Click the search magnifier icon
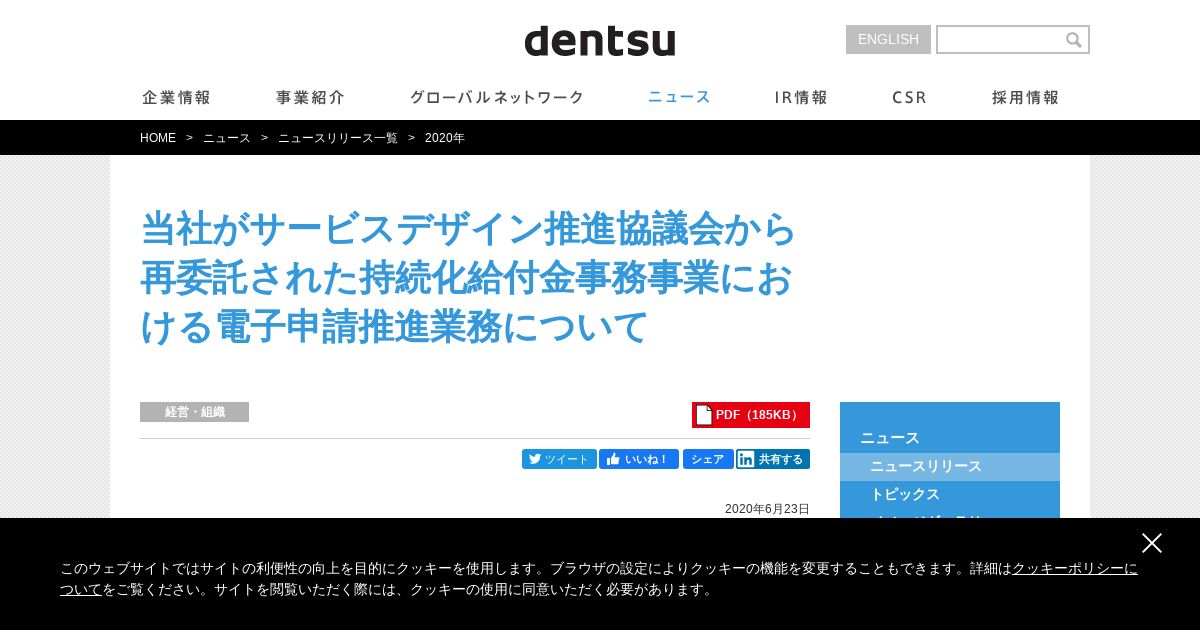 (1074, 40)
